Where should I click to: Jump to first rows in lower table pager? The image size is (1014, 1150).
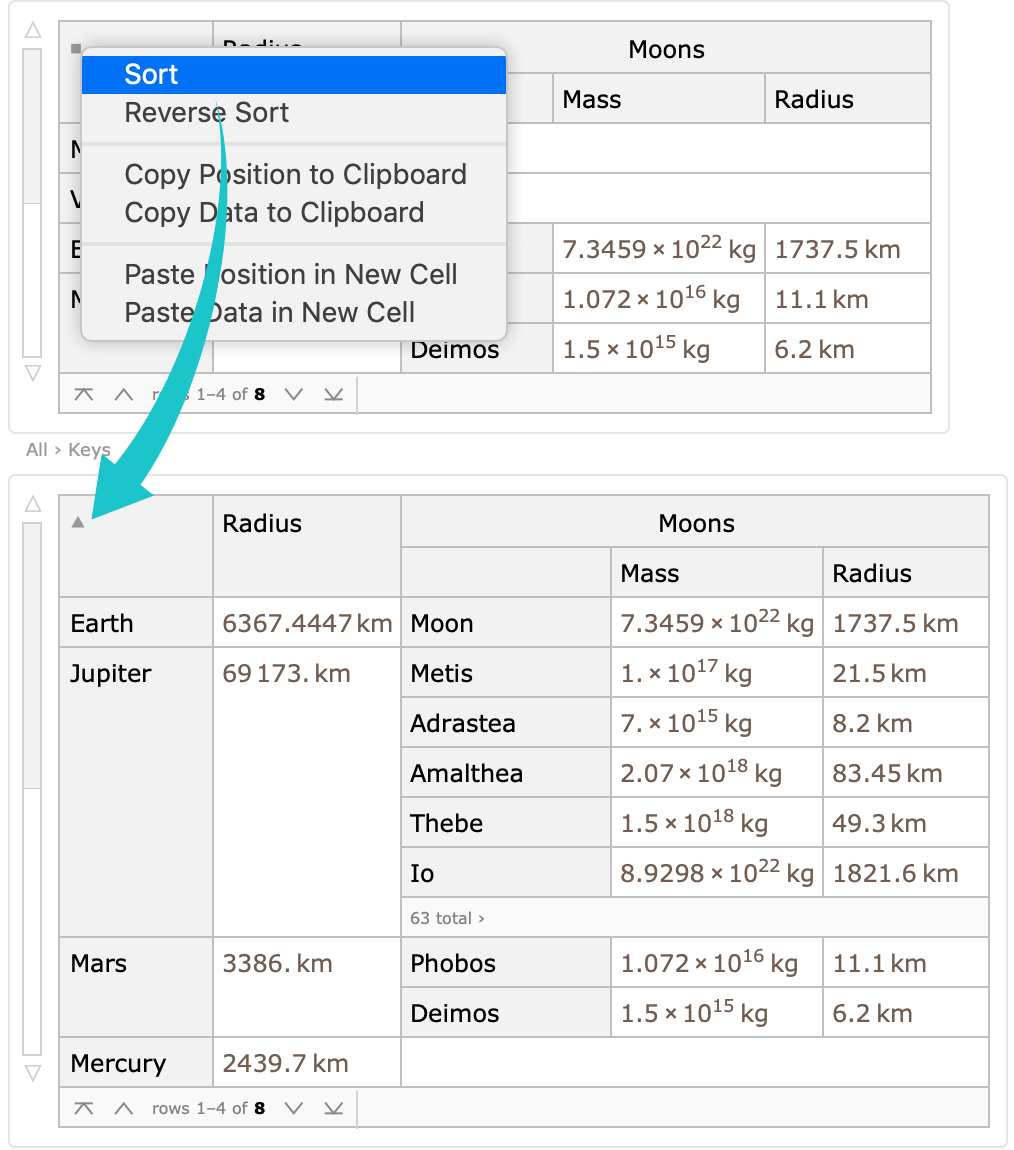tap(84, 1108)
